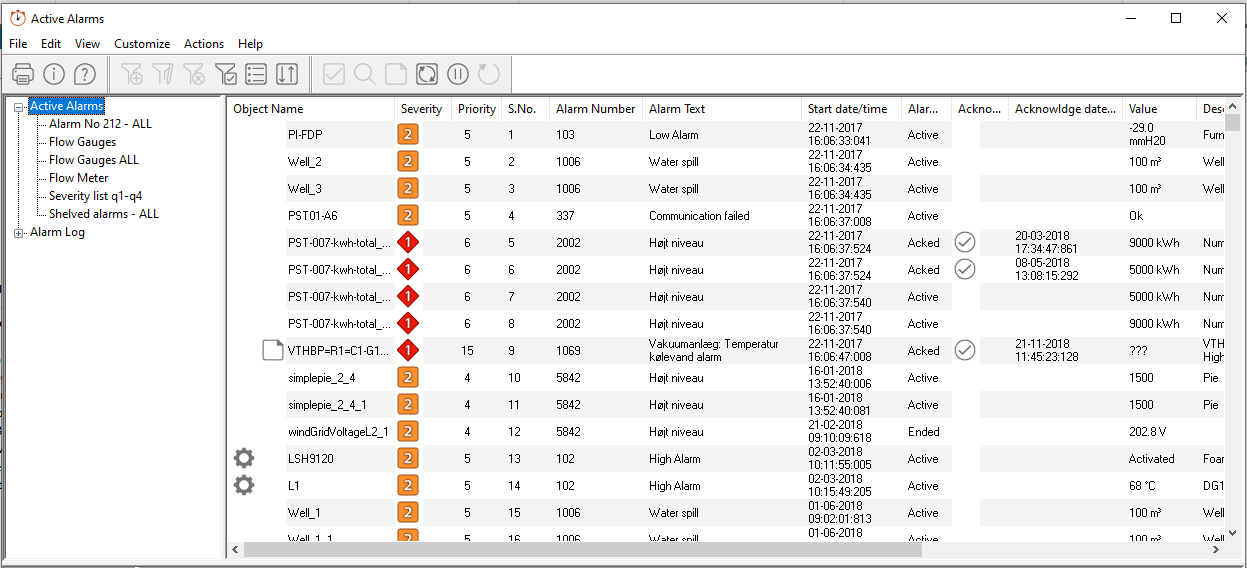
Task: Click the vertical scrollbar up arrow
Action: [x=1235, y=106]
